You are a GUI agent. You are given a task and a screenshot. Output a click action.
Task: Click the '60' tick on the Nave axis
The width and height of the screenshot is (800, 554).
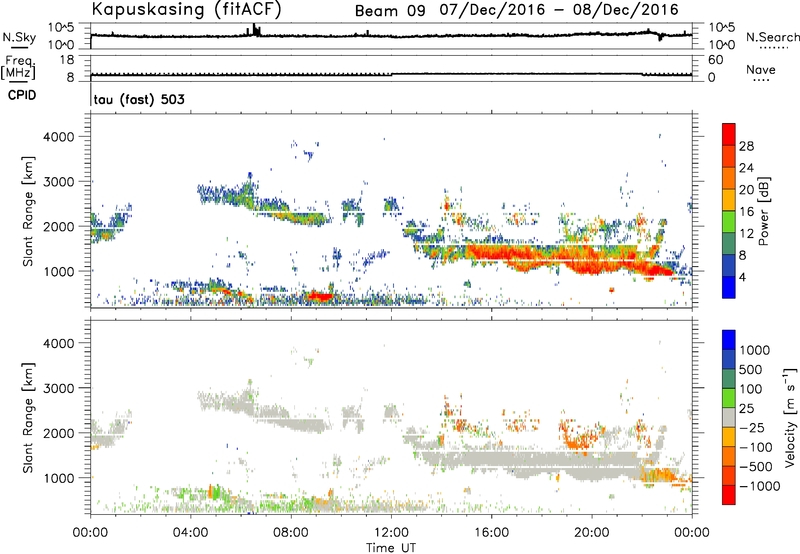[716, 60]
